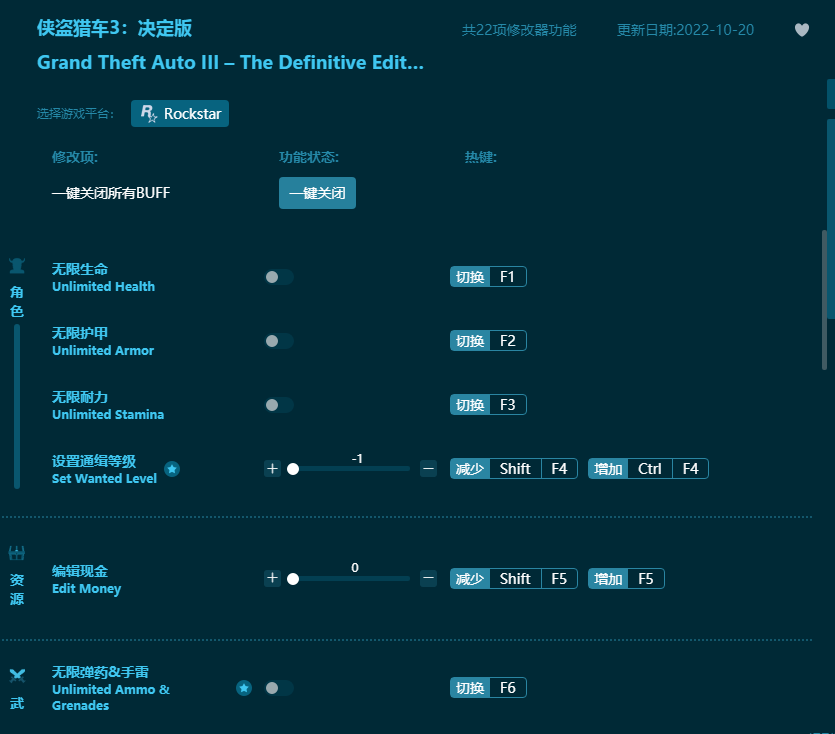Viewport: 835px width, 734px height.
Task: Click the F6 hotkey for Unlimited Ammo
Action: pos(488,688)
